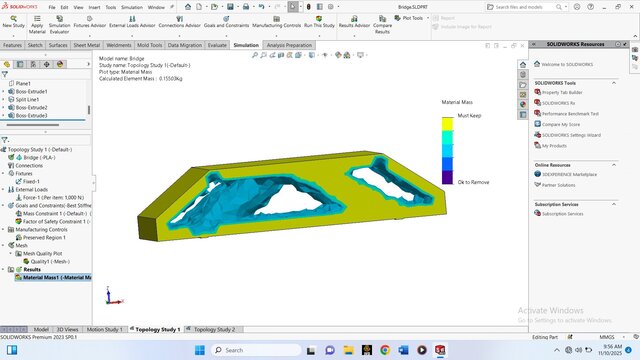Collapse the External Loads folder
Viewport: 640px width, 360px height.
point(4,189)
